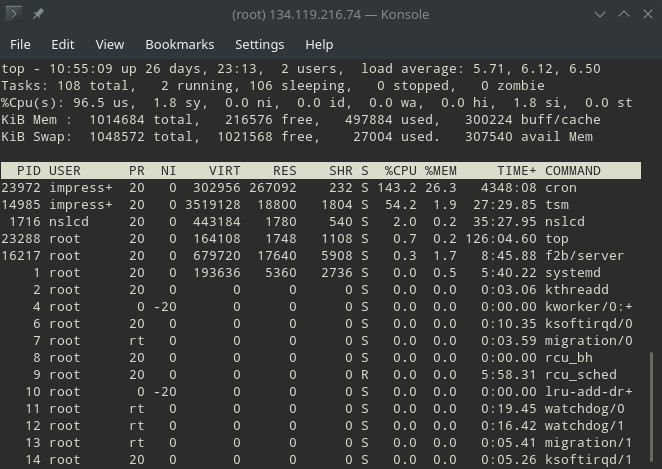662x469 pixels.
Task: Click the 26.3 memory percentage value
Action: tap(440, 187)
